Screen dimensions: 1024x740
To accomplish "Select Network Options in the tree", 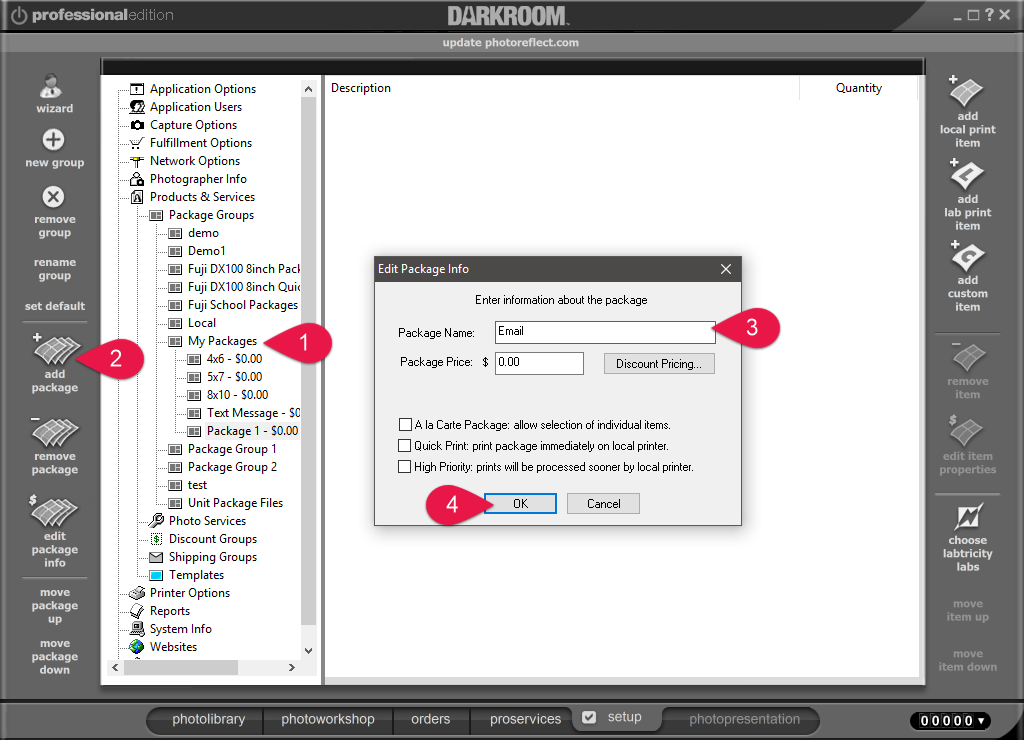I will point(195,161).
